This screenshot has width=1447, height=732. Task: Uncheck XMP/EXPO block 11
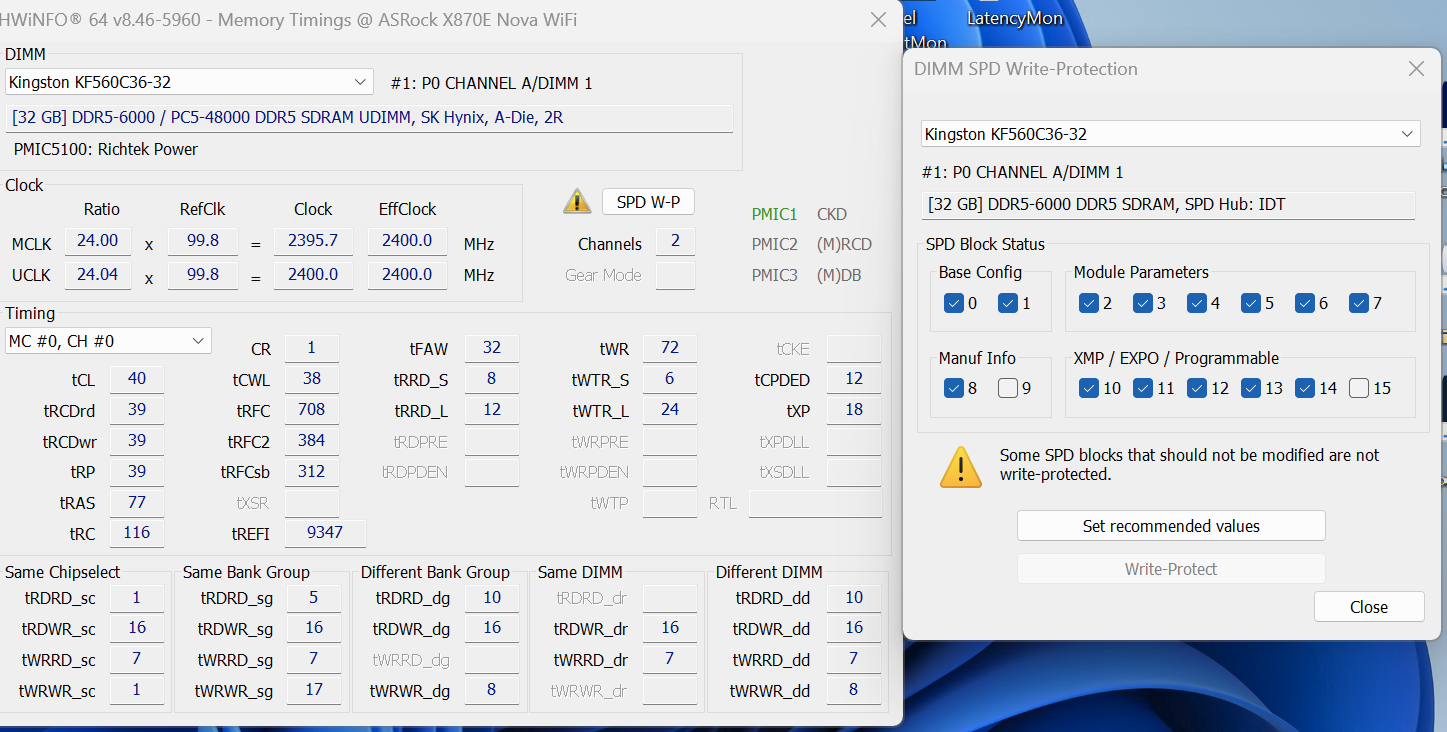click(x=1142, y=388)
